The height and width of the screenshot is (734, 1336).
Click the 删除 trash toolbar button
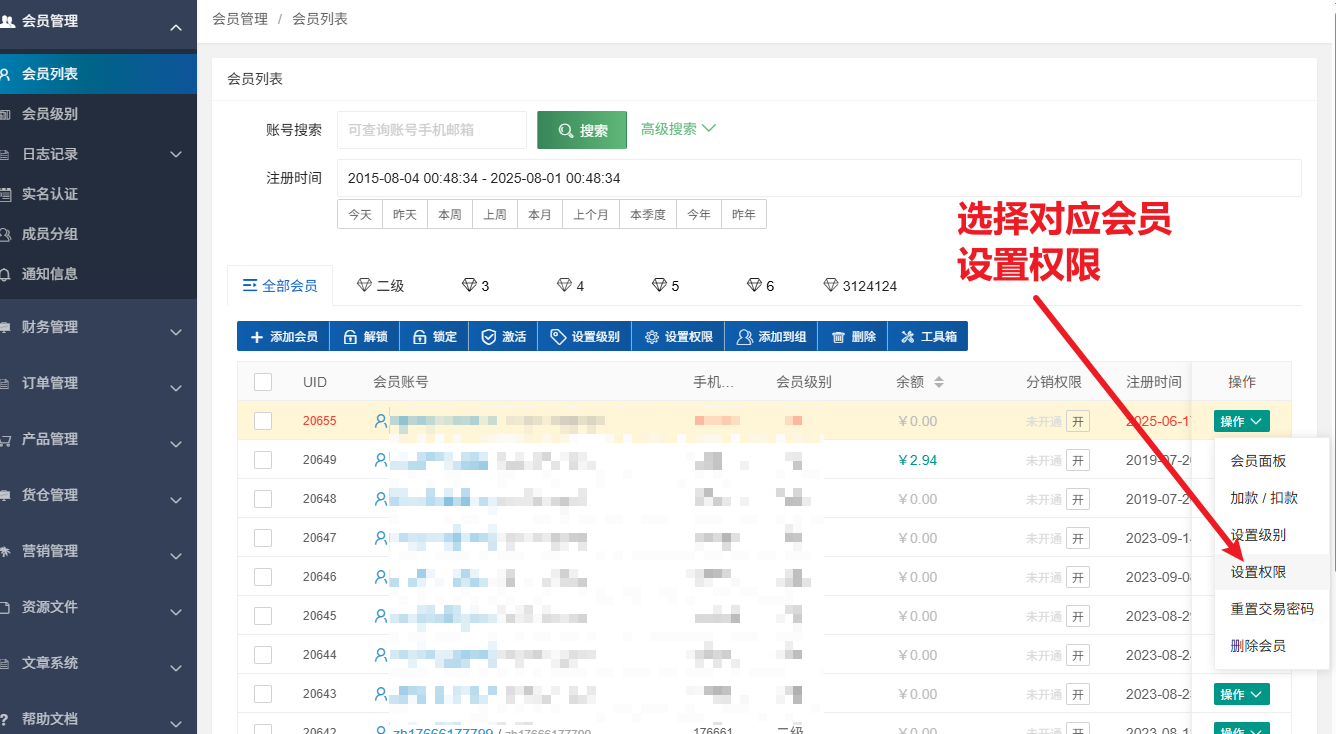(x=853, y=337)
